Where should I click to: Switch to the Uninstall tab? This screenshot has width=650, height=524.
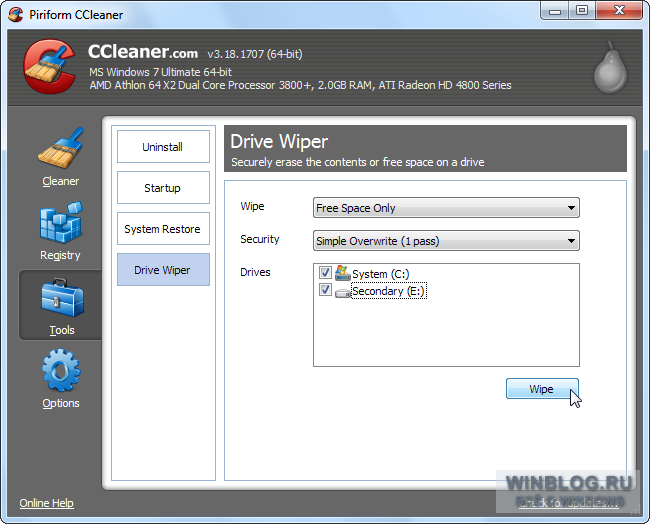163,147
